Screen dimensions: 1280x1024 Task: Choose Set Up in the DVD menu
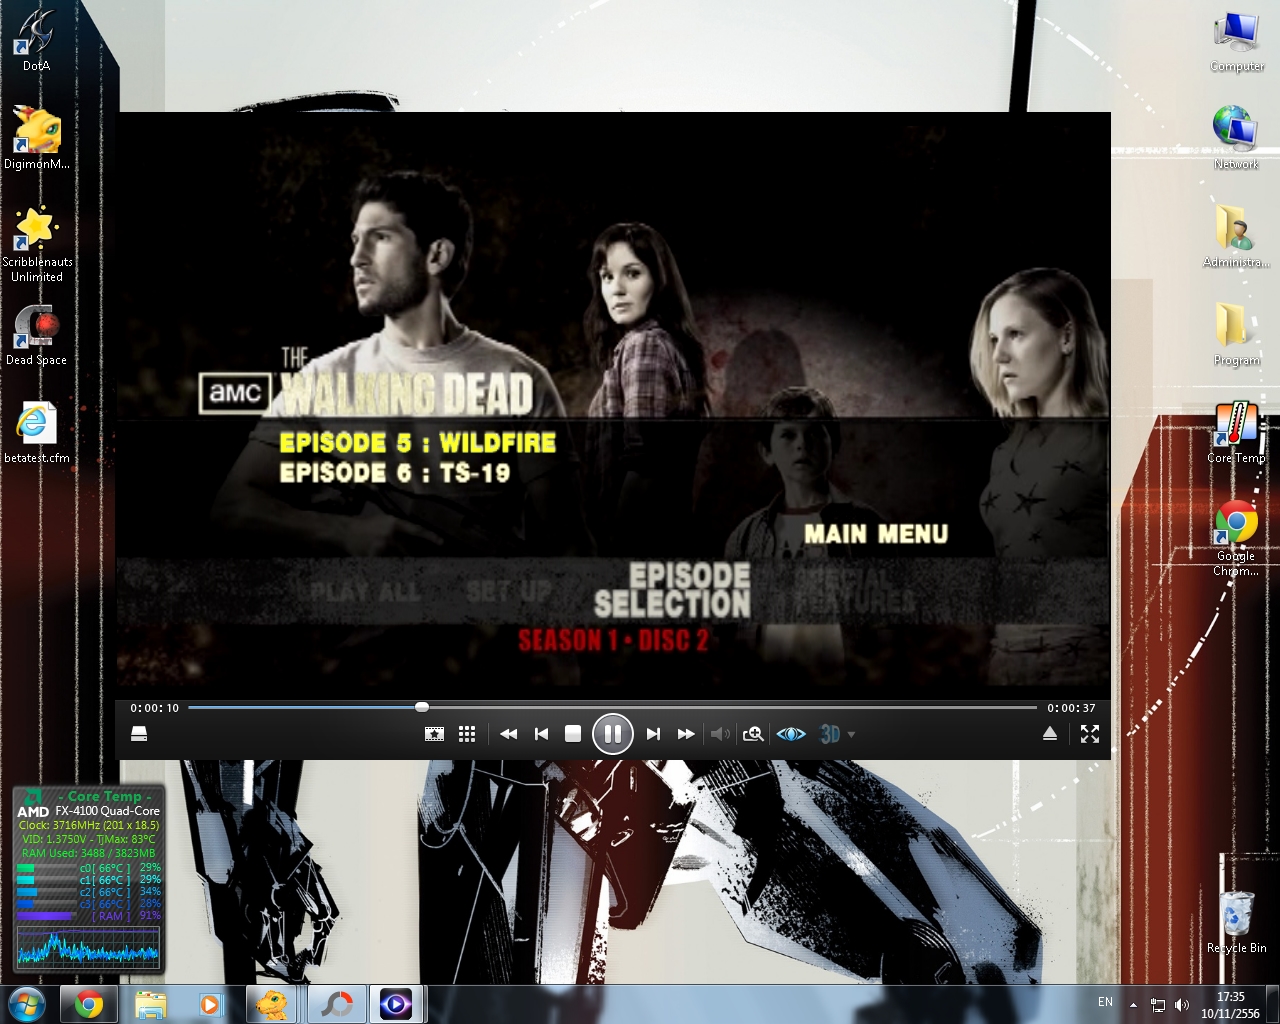point(508,591)
